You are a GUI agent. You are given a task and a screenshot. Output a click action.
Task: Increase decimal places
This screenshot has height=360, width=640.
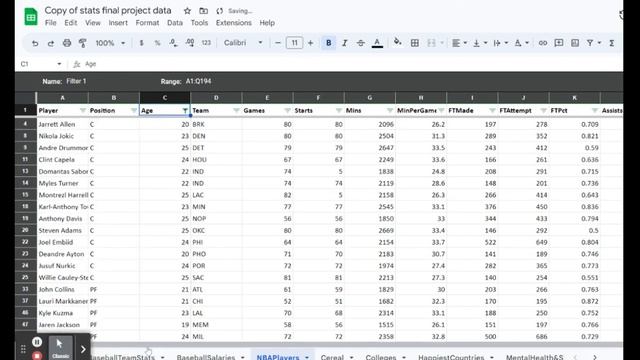click(x=190, y=43)
